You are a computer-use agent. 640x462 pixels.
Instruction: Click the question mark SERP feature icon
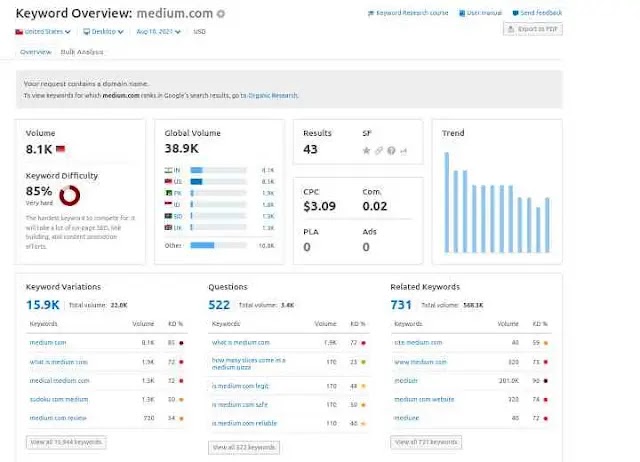[x=391, y=151]
